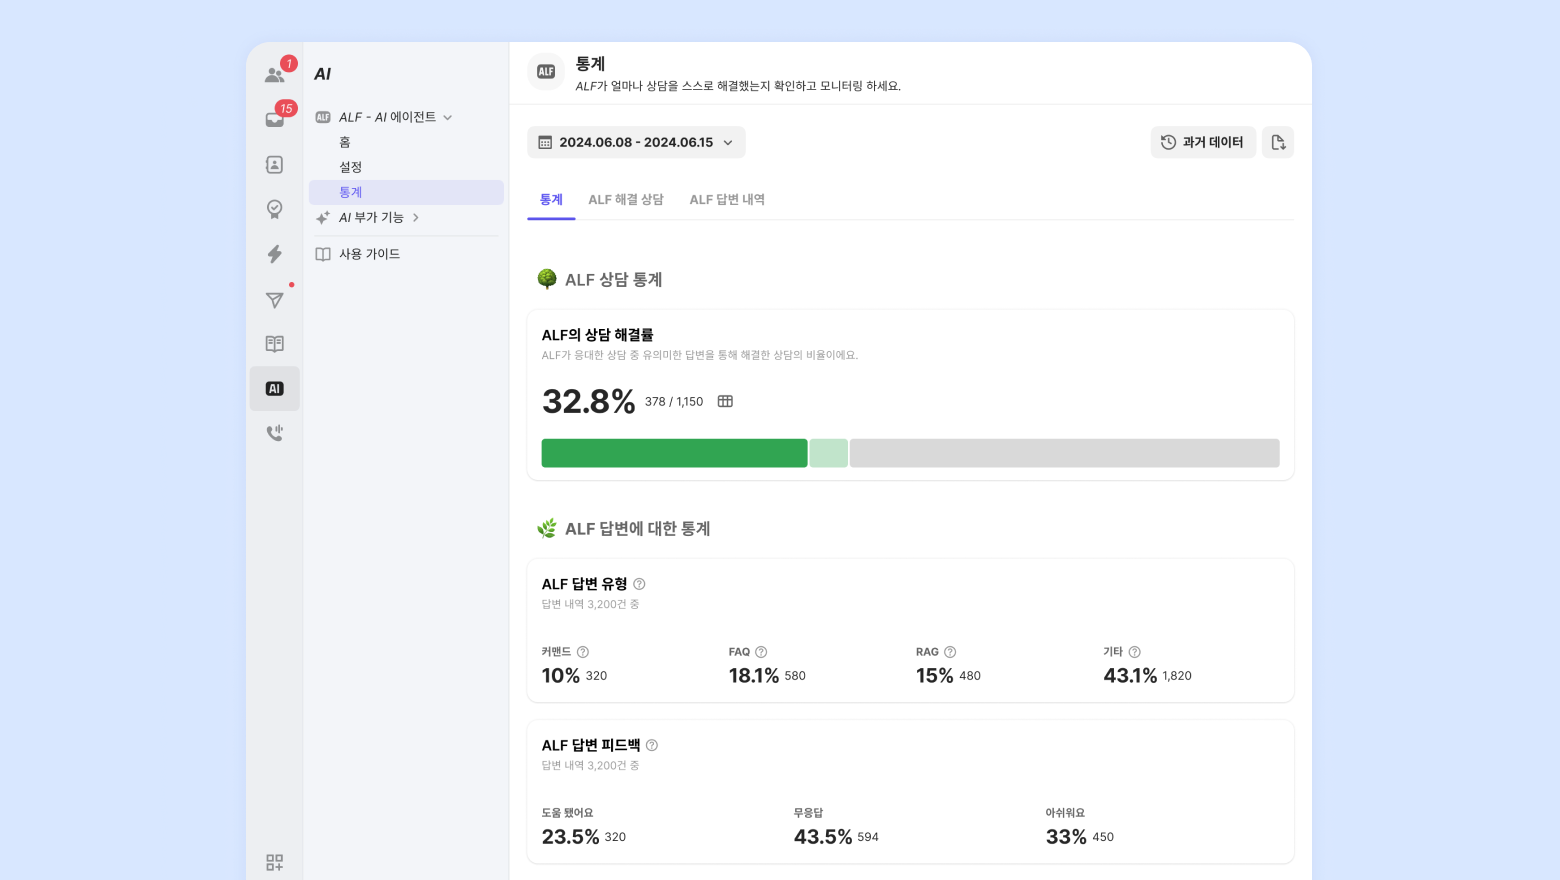Collapse the ALF - AI 에이전트 section
1560x880 pixels.
click(x=447, y=118)
